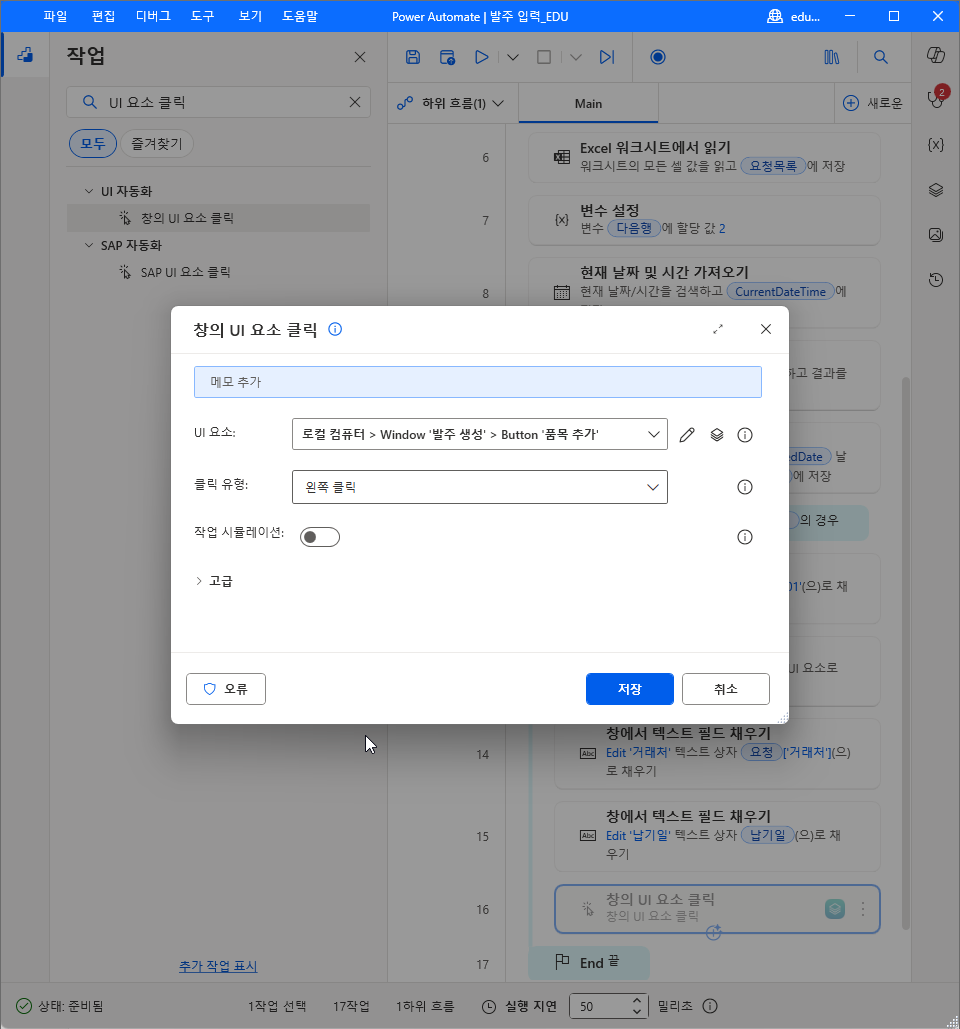
Task: Click the Copilot add action icon below step 16
Action: point(713,932)
